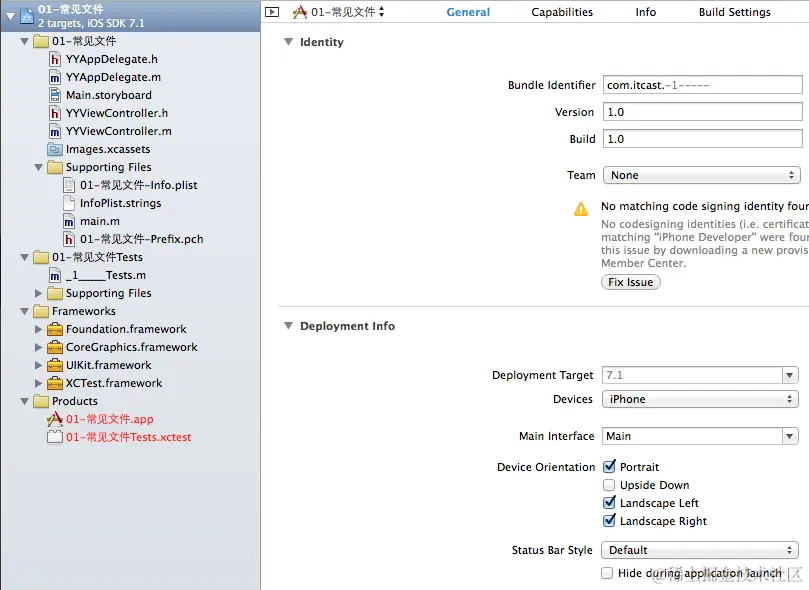
Task: Click the Build number text field
Action: click(703, 139)
